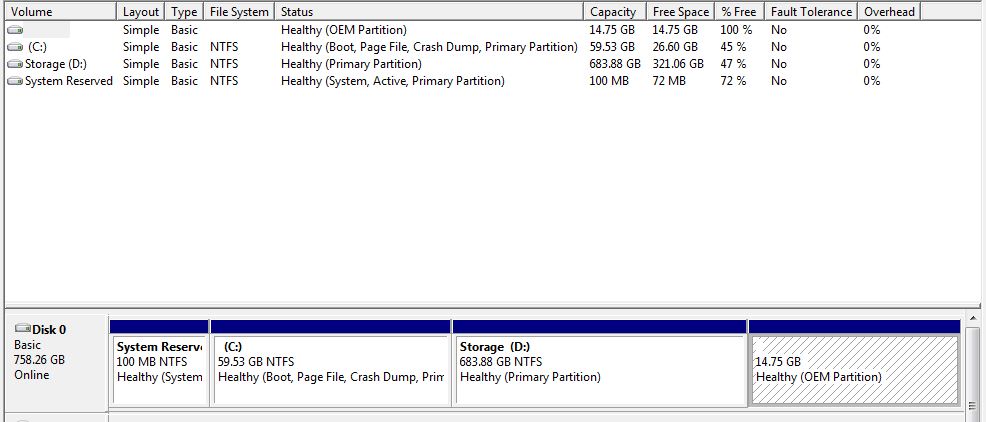Click the 72 MB free space cell
The height and width of the screenshot is (422, 986).
[x=669, y=81]
